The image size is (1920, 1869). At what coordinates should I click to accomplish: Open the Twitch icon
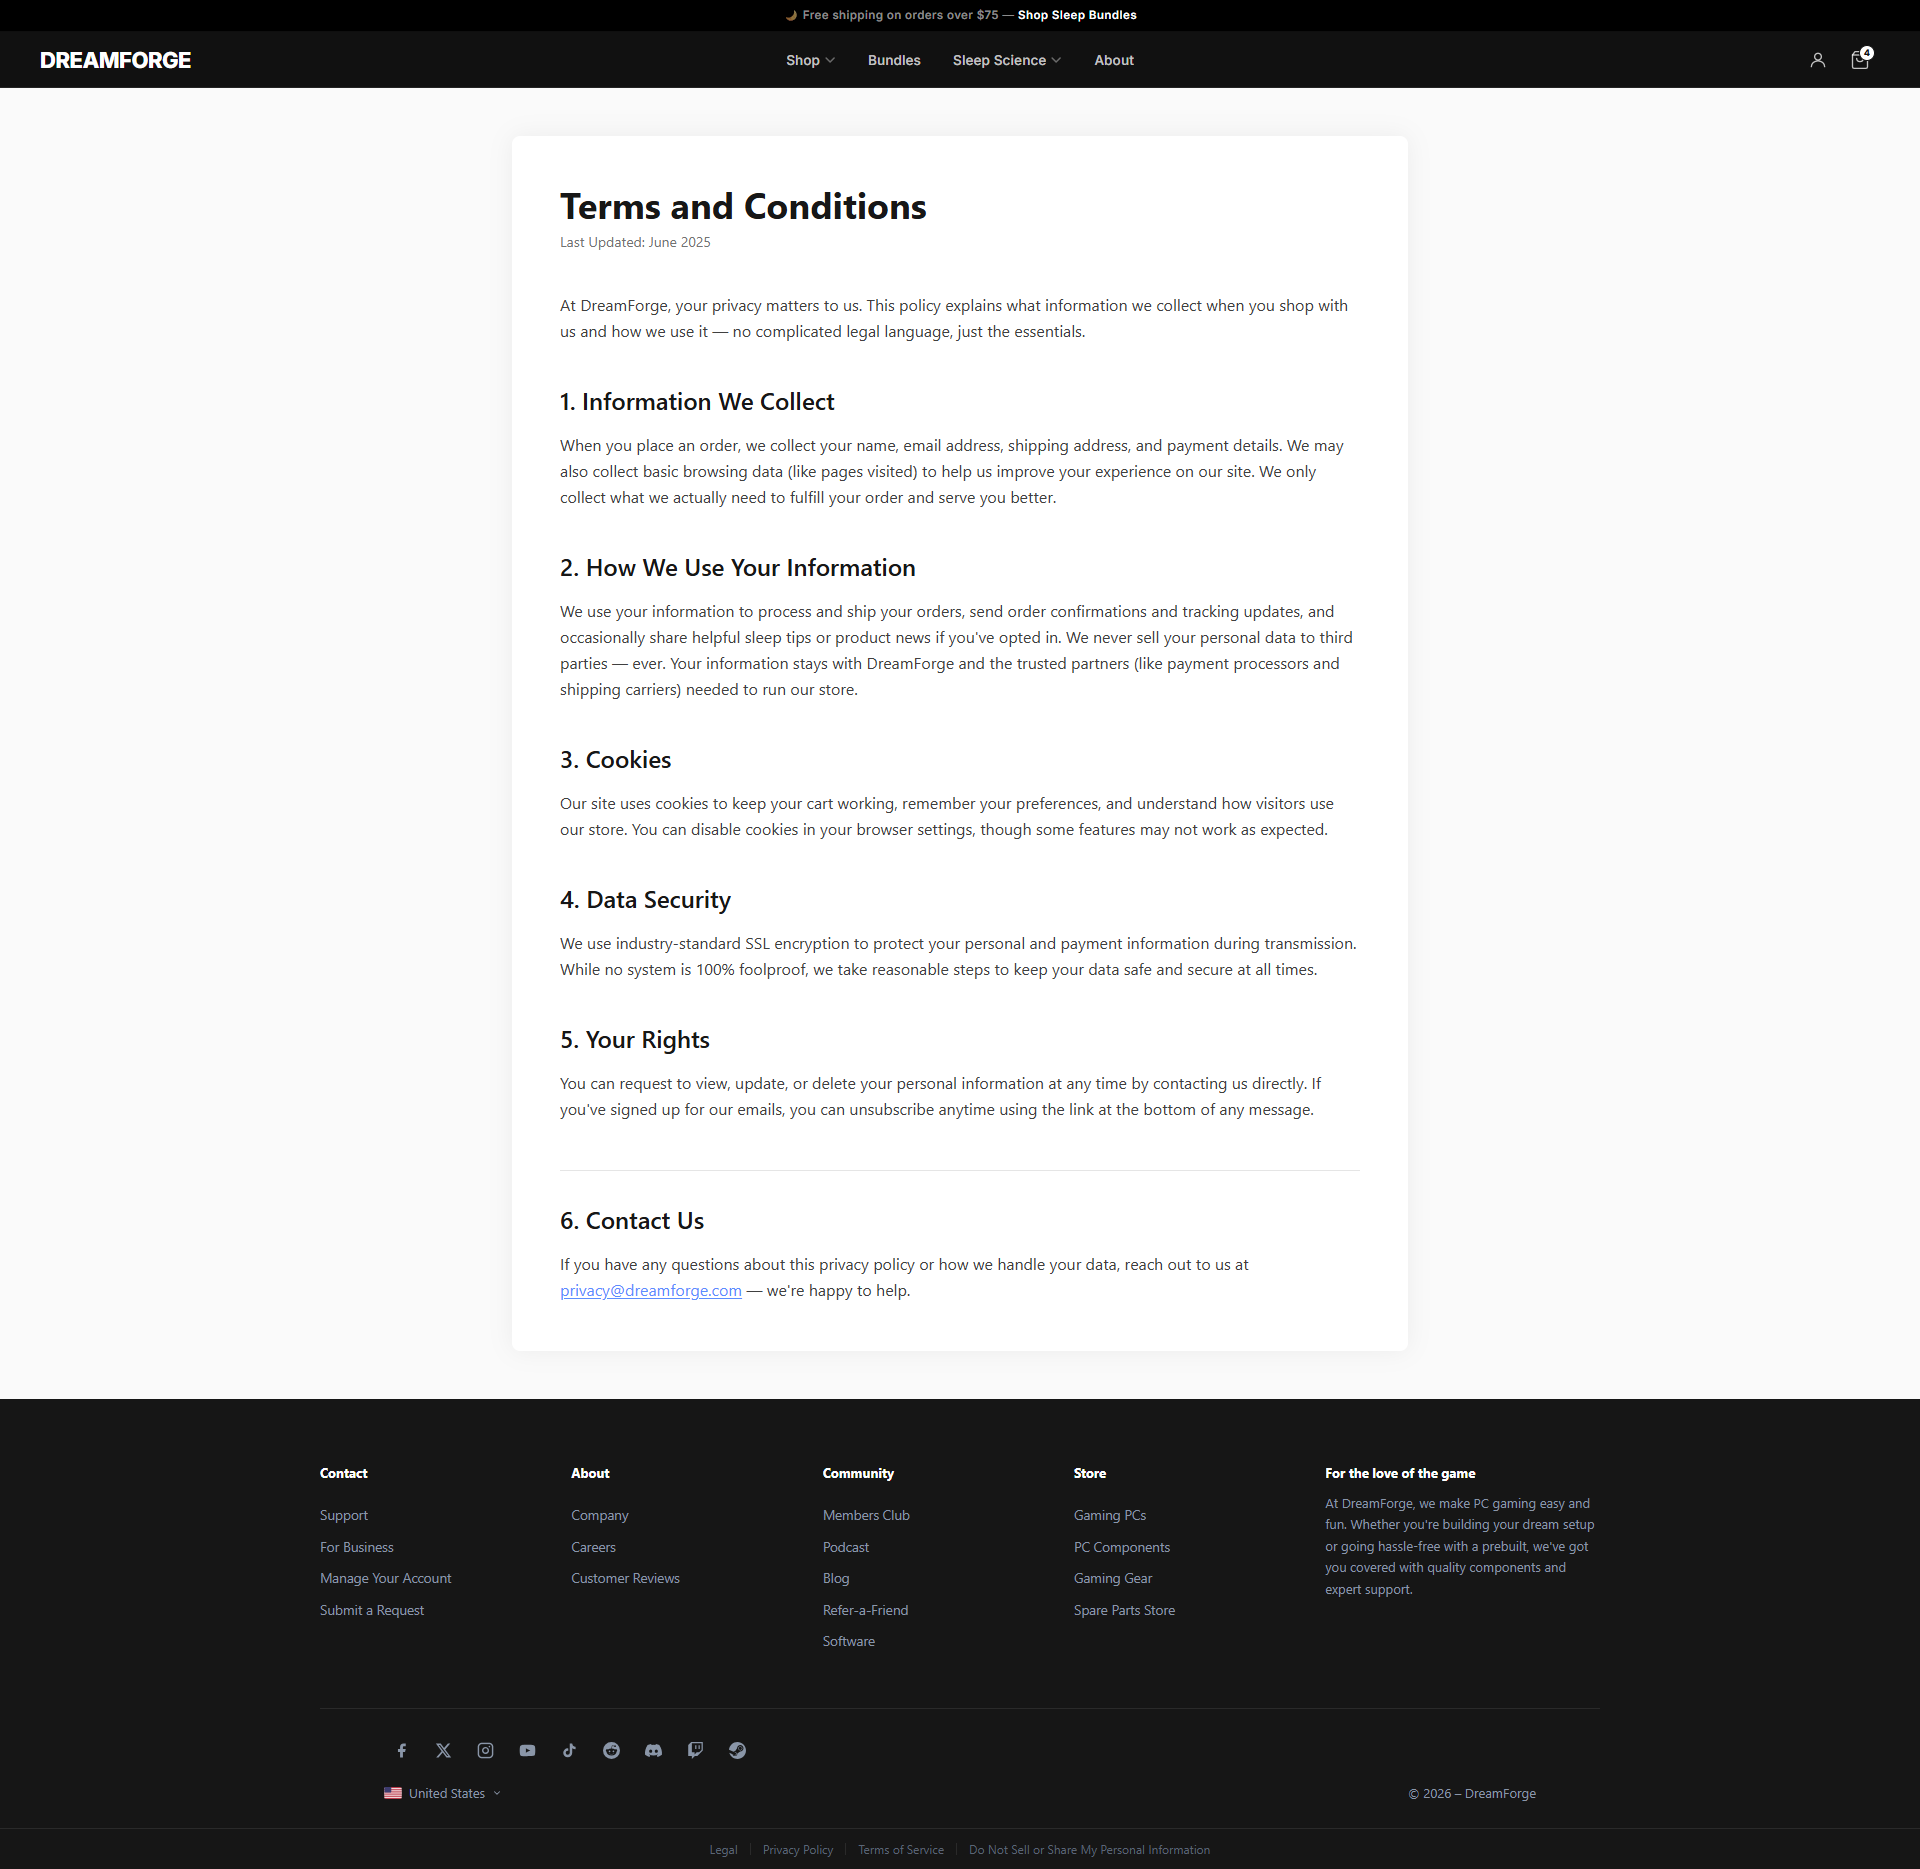click(695, 1750)
